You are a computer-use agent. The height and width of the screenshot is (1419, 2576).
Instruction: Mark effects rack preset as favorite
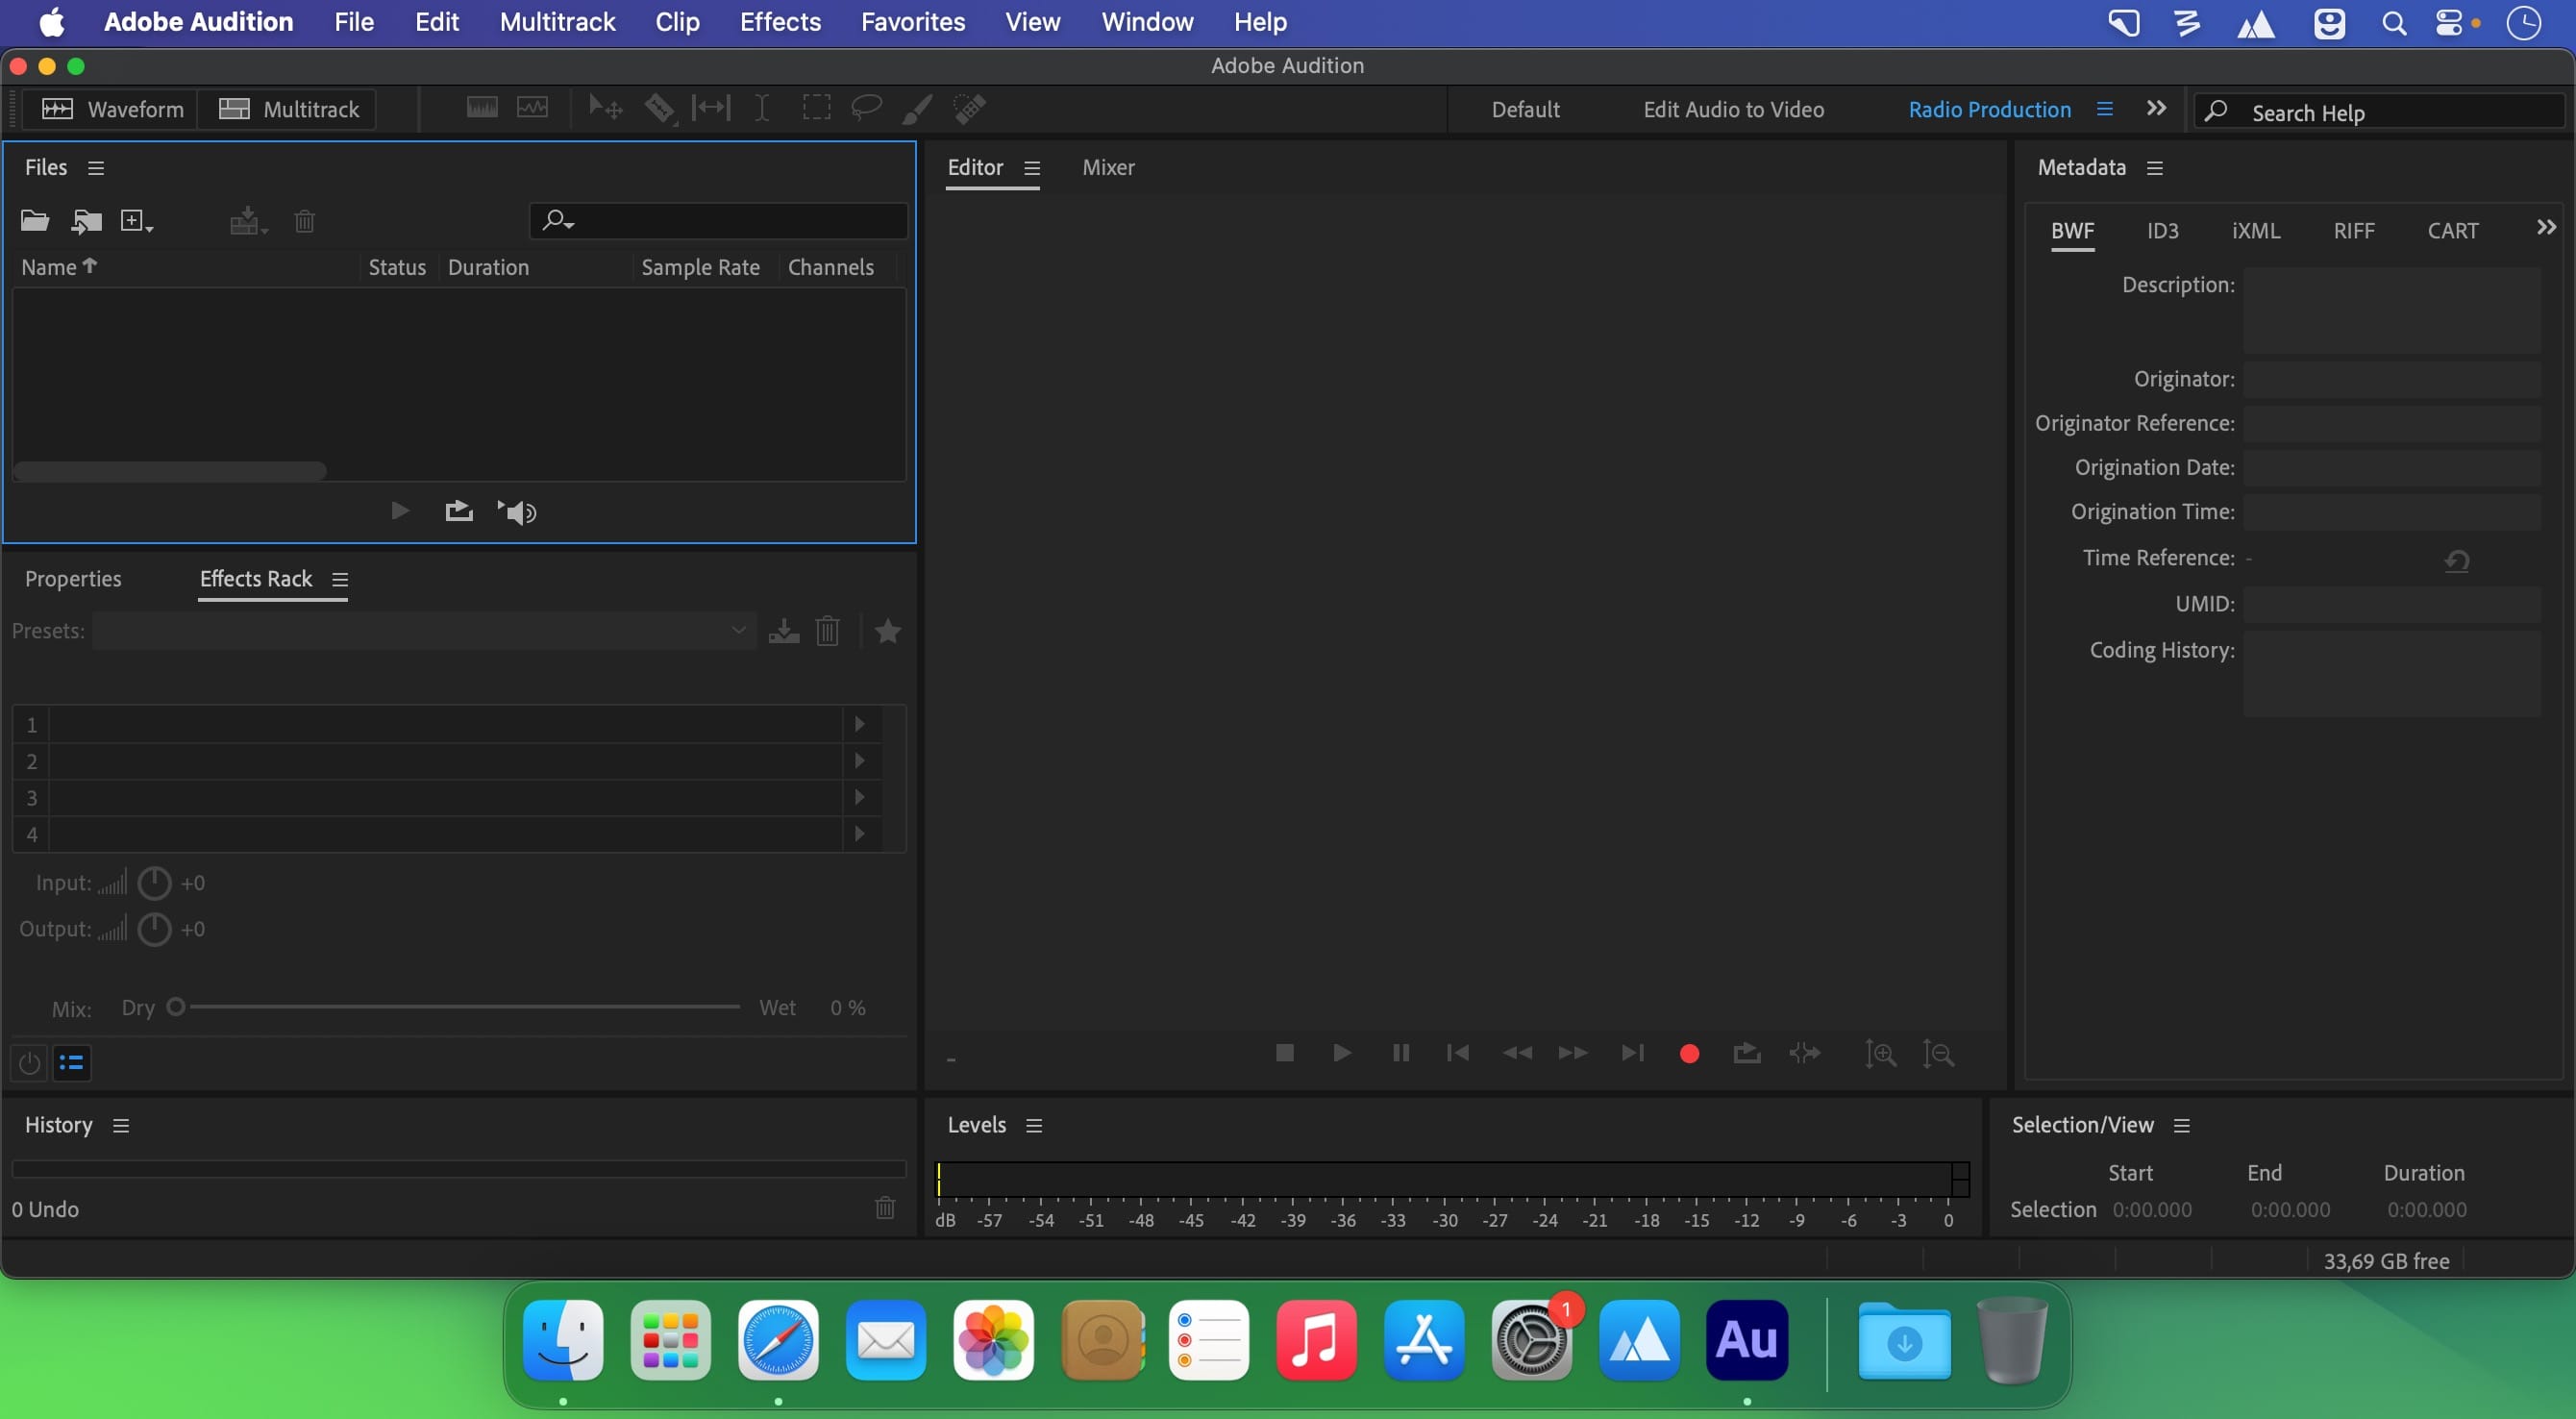pos(888,631)
